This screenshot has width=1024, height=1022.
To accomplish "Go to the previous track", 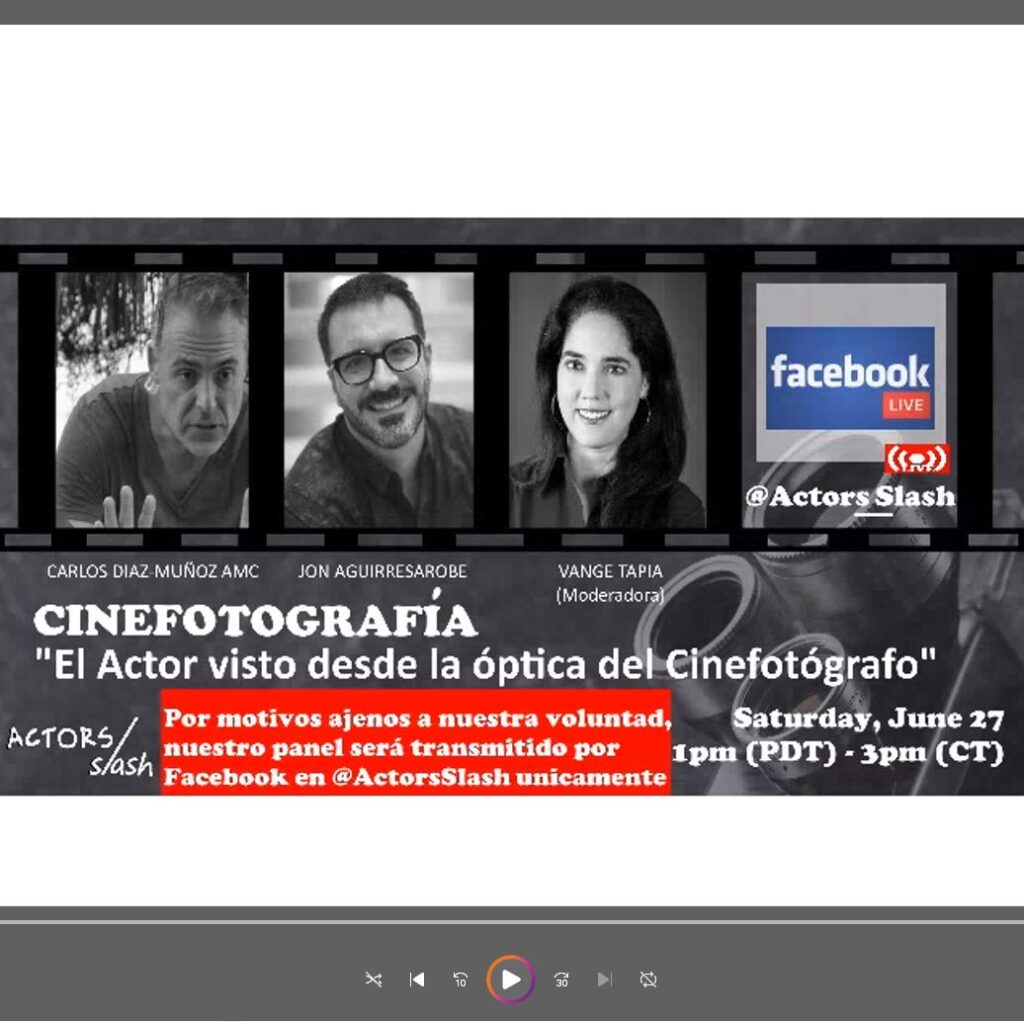I will pos(417,979).
